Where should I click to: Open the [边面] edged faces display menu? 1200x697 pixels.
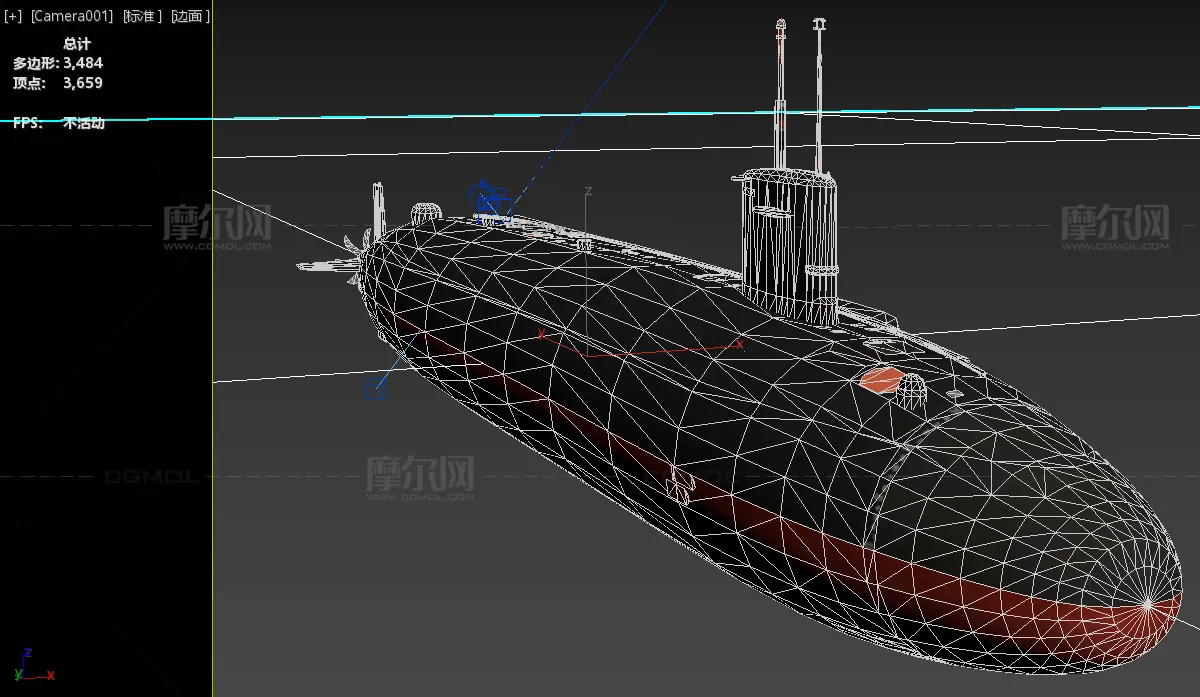190,17
